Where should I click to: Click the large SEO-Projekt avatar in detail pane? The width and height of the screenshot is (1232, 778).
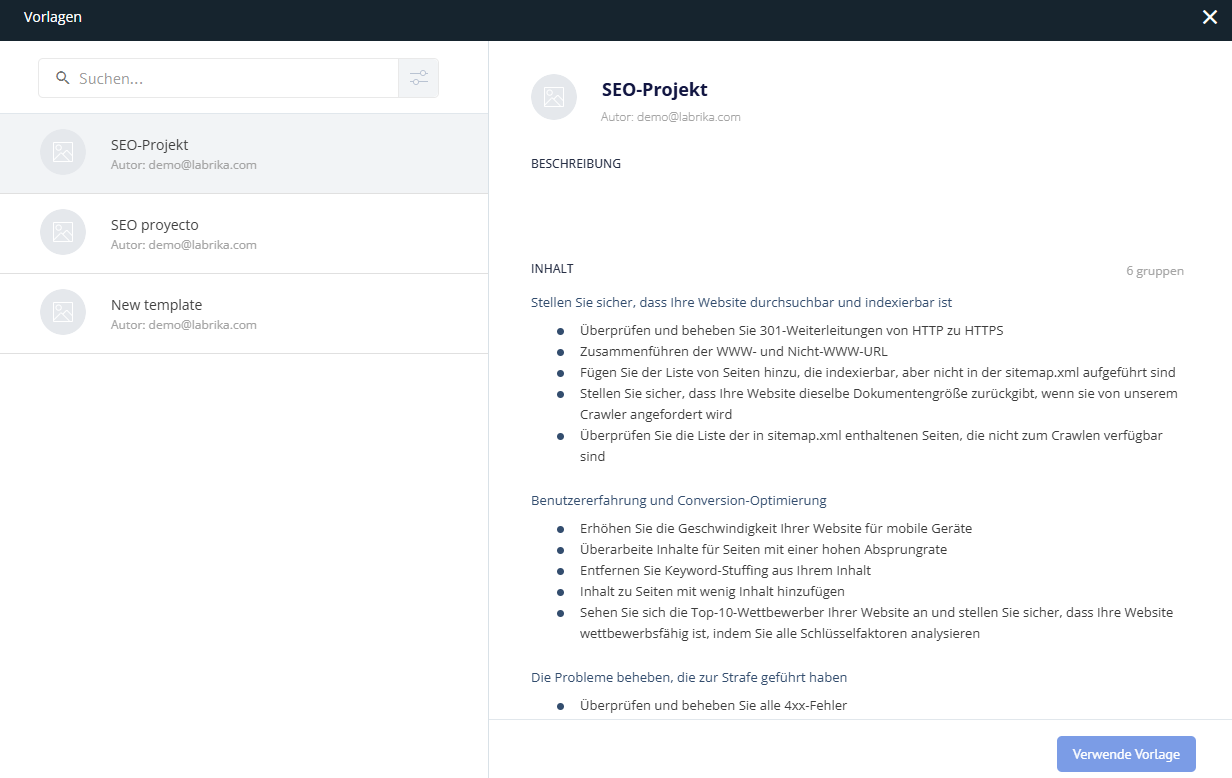point(554,98)
